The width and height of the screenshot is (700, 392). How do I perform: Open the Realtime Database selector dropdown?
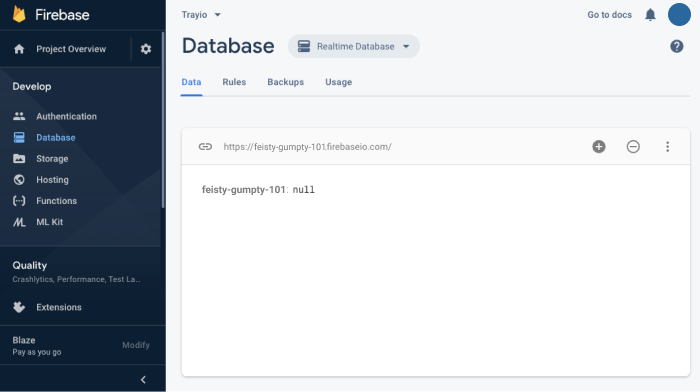pos(354,46)
